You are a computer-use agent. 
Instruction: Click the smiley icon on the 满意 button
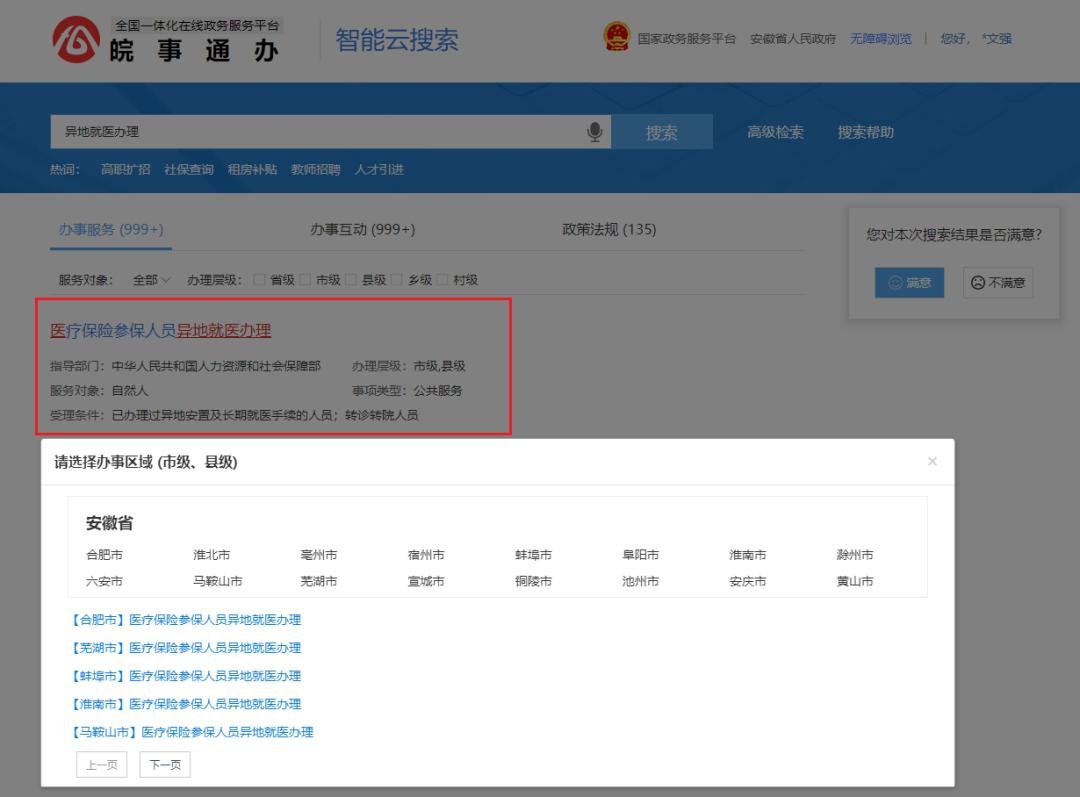[x=897, y=282]
